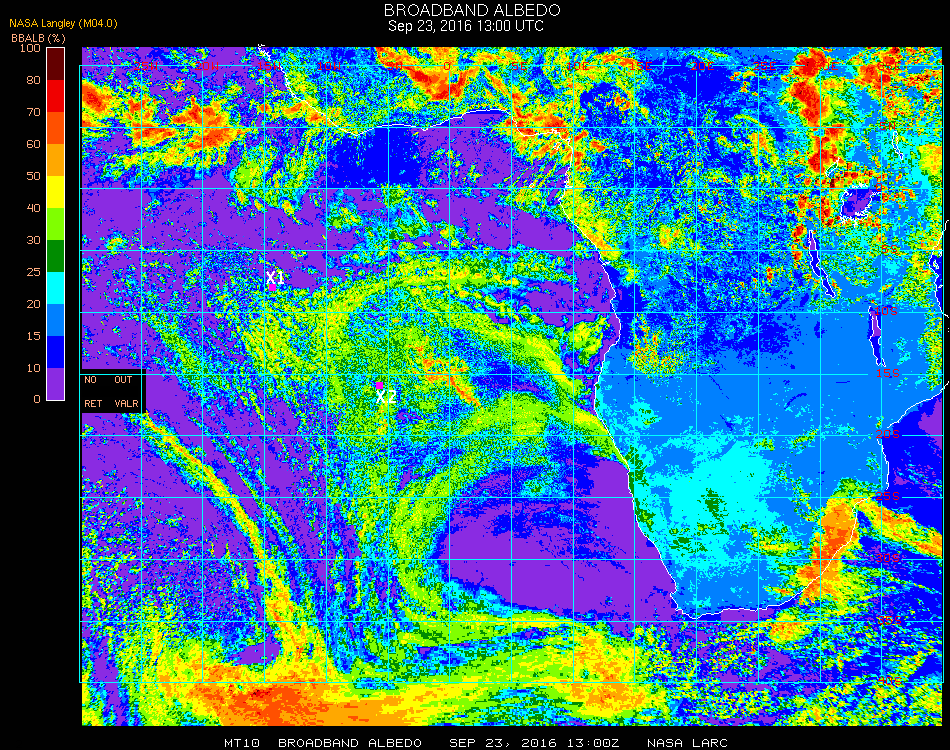Click the legend value '50'
Image resolution: width=950 pixels, height=750 pixels.
coord(33,176)
